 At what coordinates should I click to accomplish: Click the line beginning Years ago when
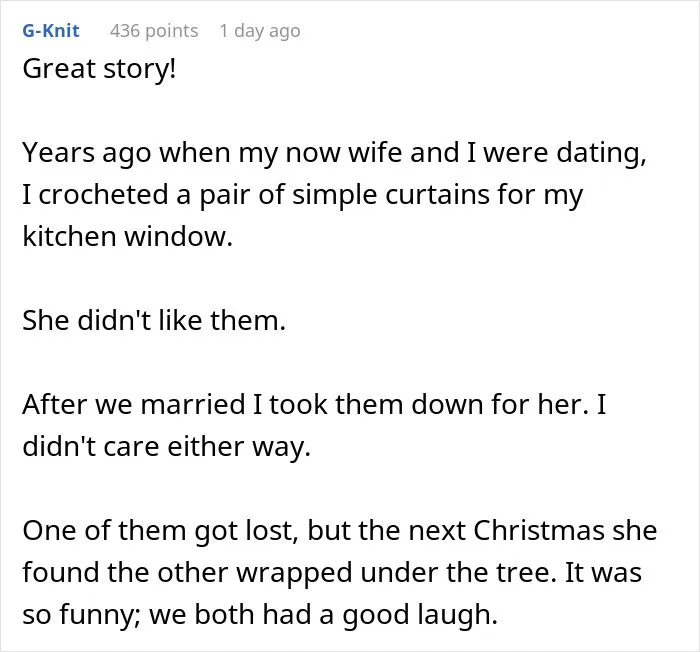334,153
